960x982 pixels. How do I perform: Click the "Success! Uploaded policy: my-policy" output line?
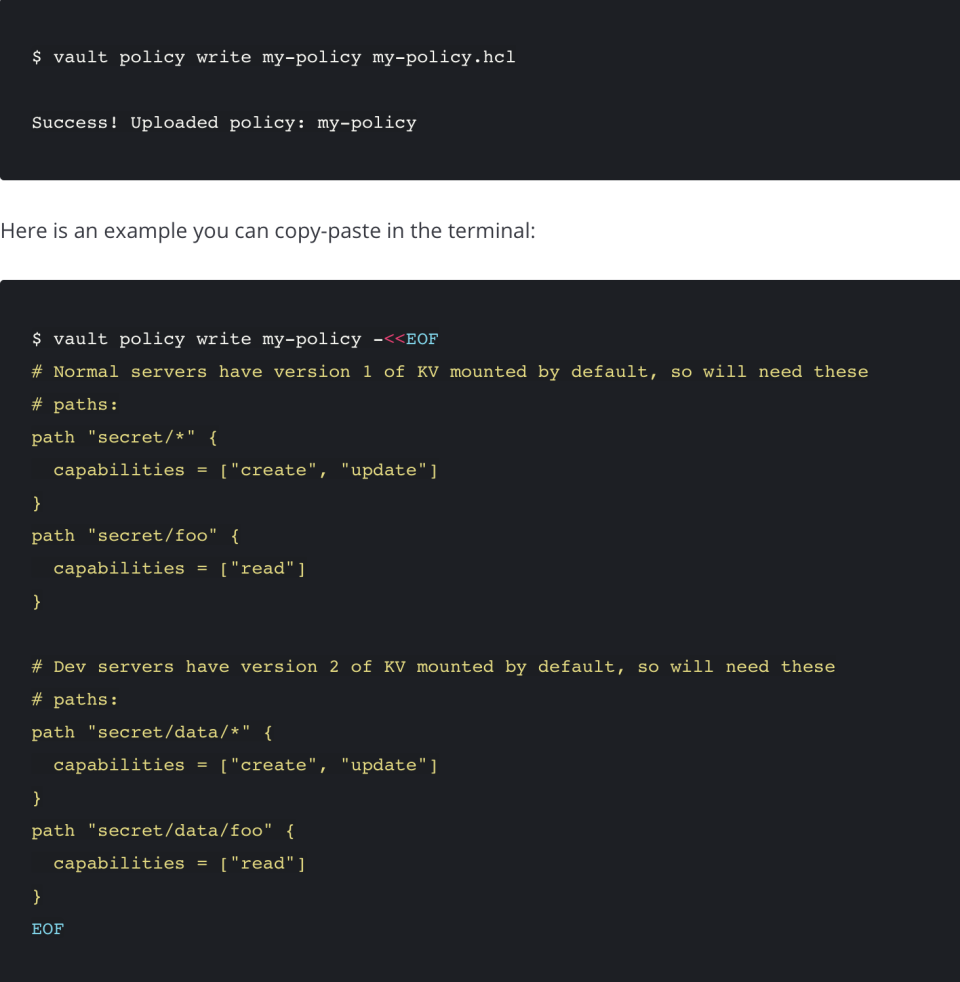coord(224,123)
